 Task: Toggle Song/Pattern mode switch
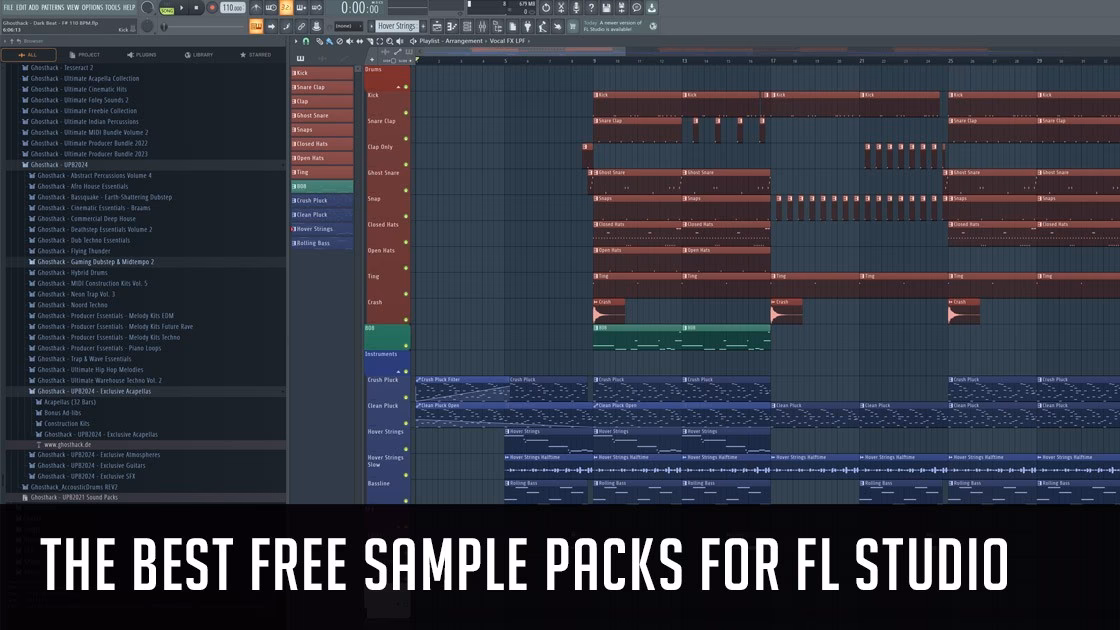(166, 9)
